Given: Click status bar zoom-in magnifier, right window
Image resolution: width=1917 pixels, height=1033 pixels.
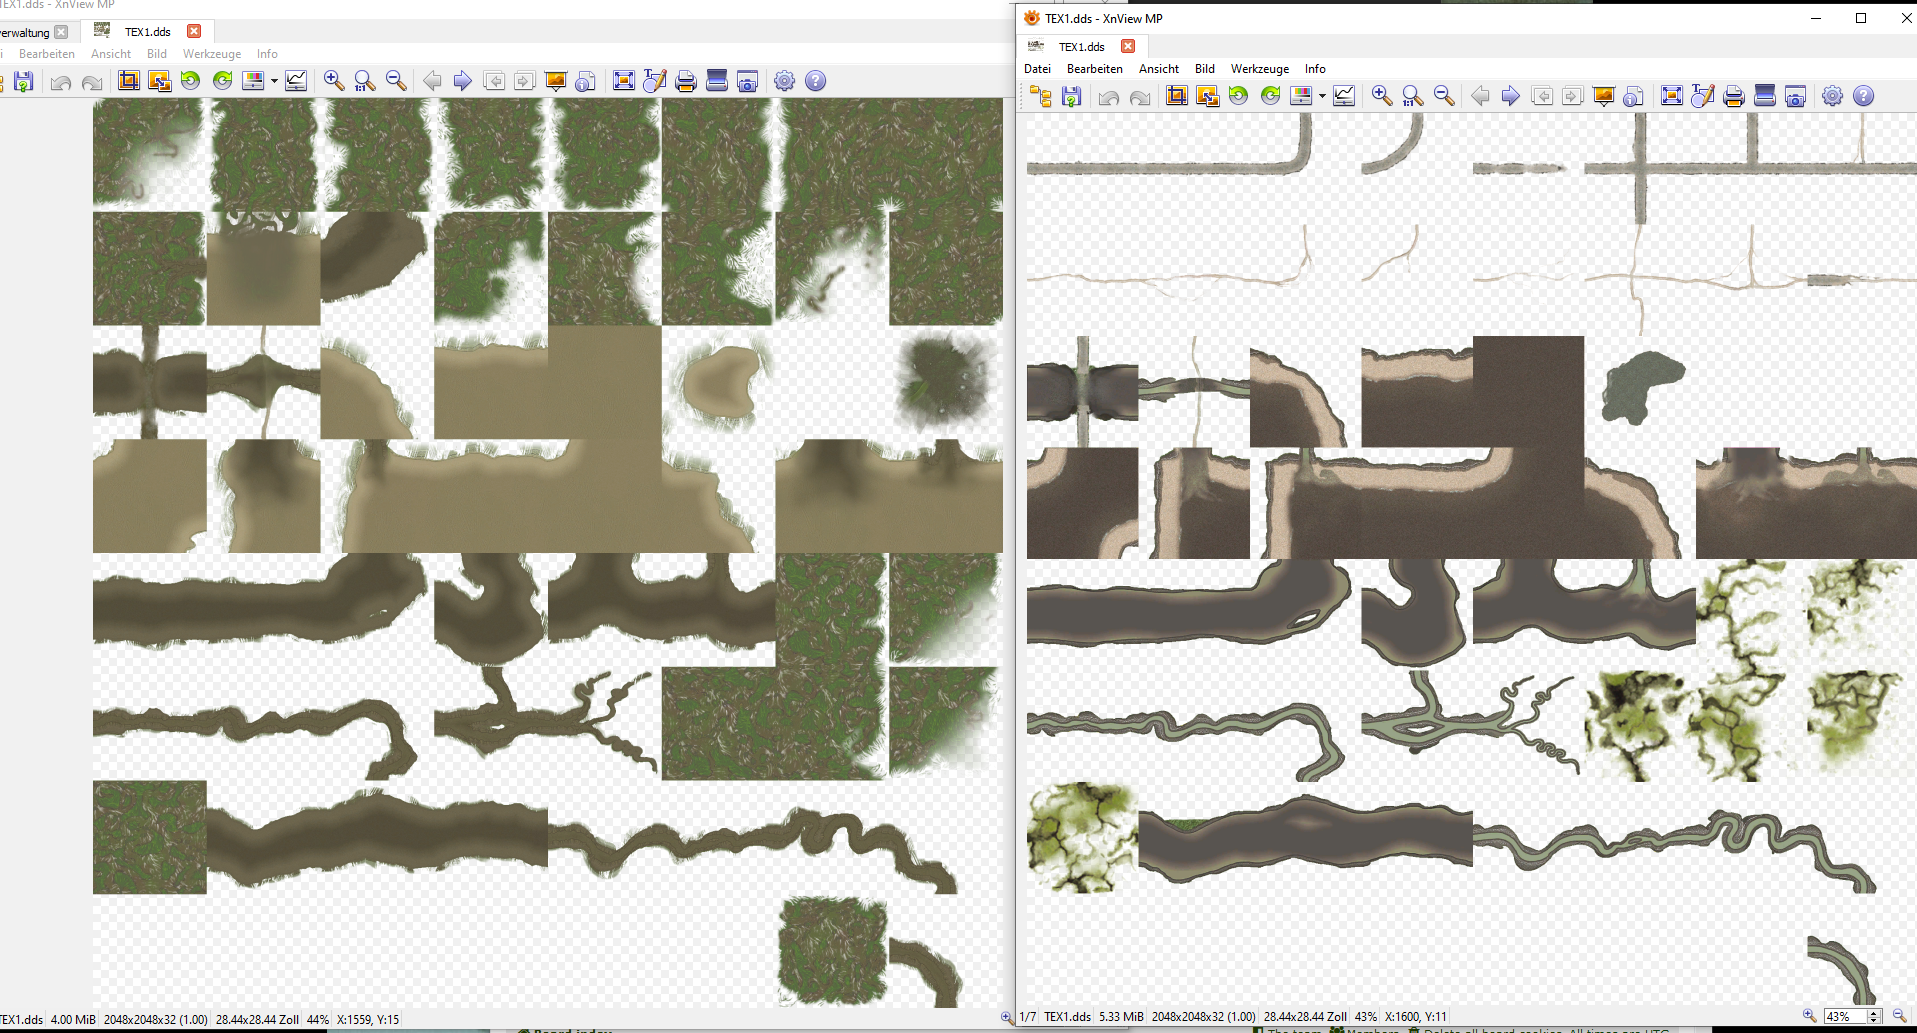Looking at the screenshot, I should (x=1809, y=1016).
